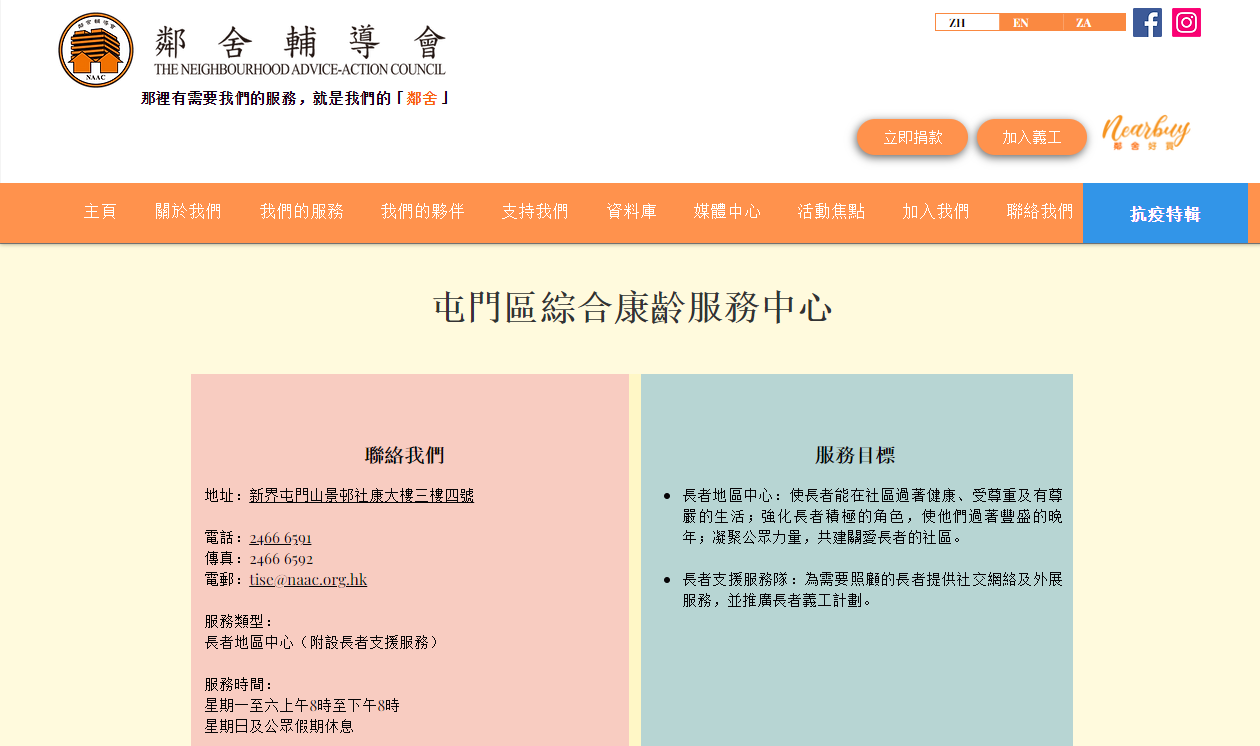The width and height of the screenshot is (1260, 746).
Task: Go to 主頁 in navigation bar
Action: [x=100, y=212]
